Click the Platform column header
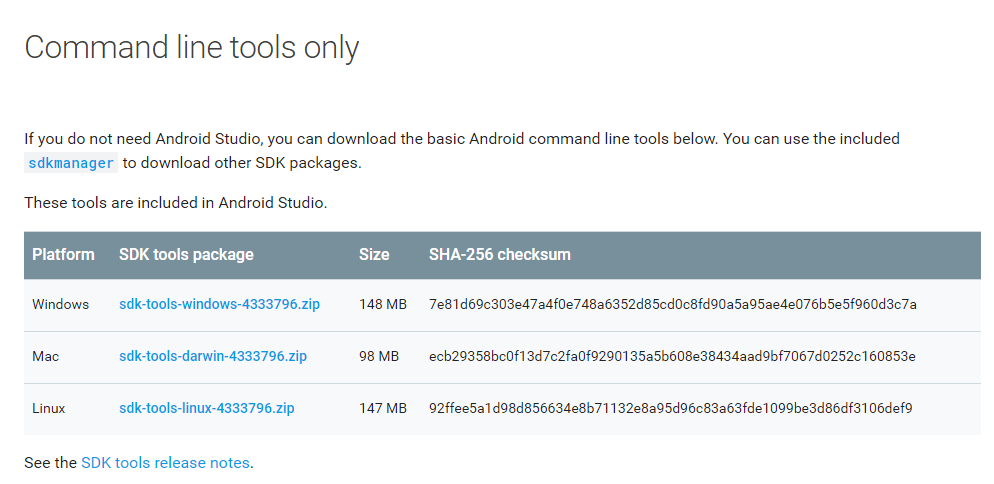This screenshot has height=484, width=994. point(63,254)
